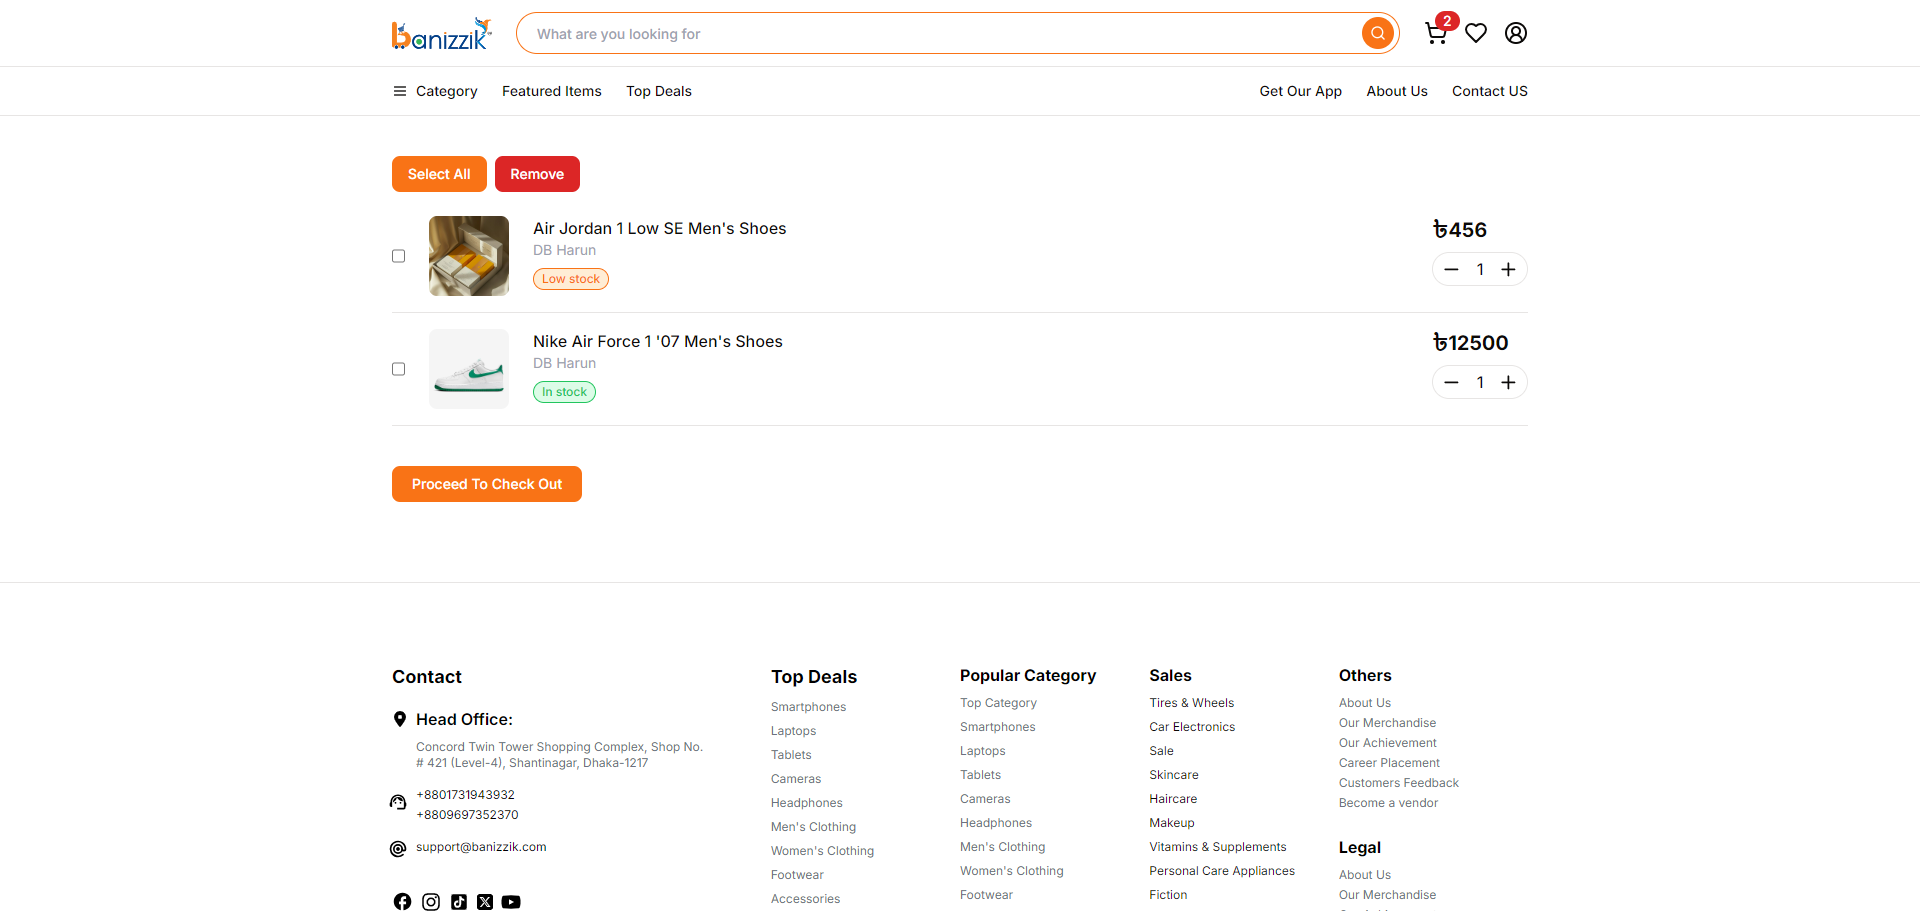
Task: Click the orange search magnifier button
Action: pyautogui.click(x=1377, y=33)
